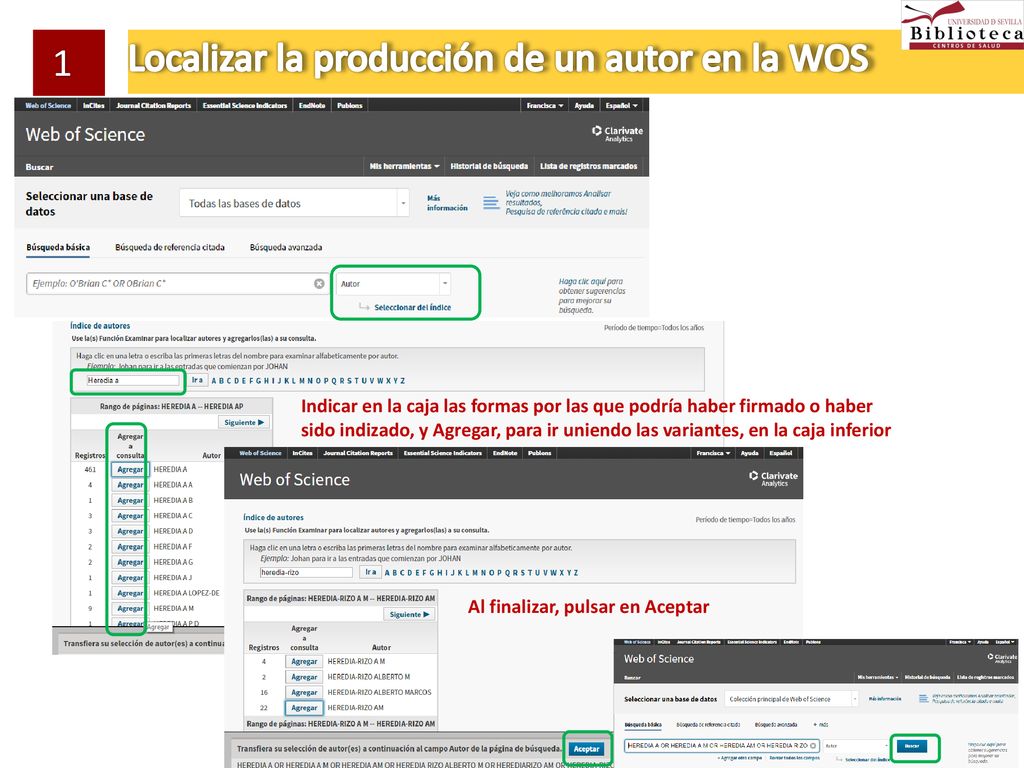Click letter A in the heredia-rizo index

387,573
